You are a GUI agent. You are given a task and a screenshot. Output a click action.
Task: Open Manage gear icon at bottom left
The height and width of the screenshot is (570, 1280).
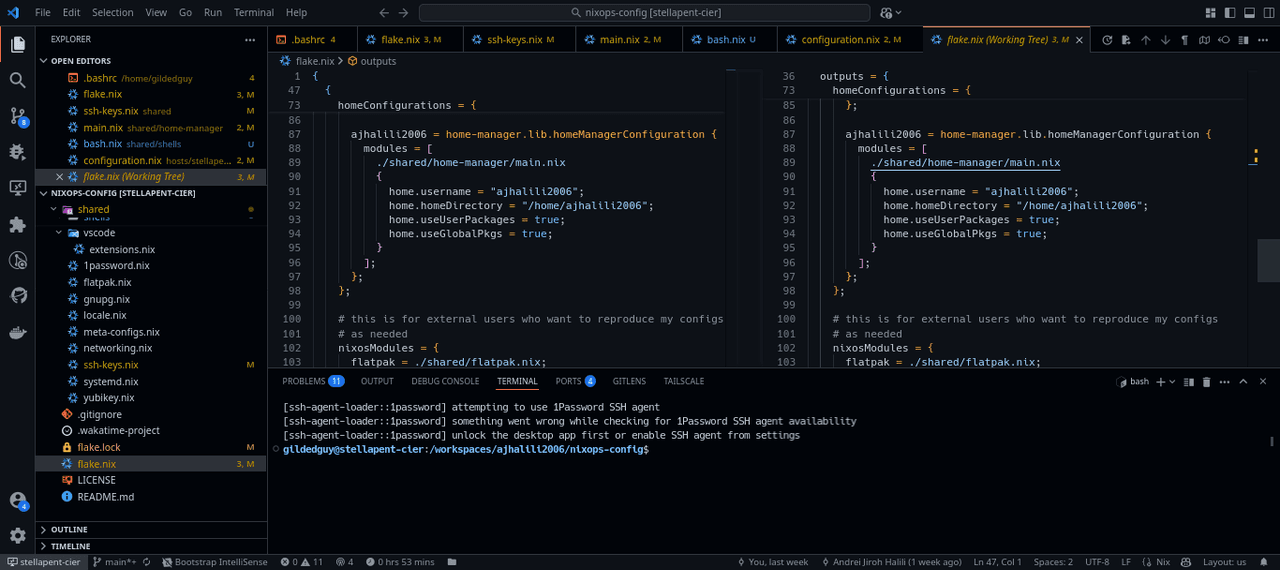[17, 535]
